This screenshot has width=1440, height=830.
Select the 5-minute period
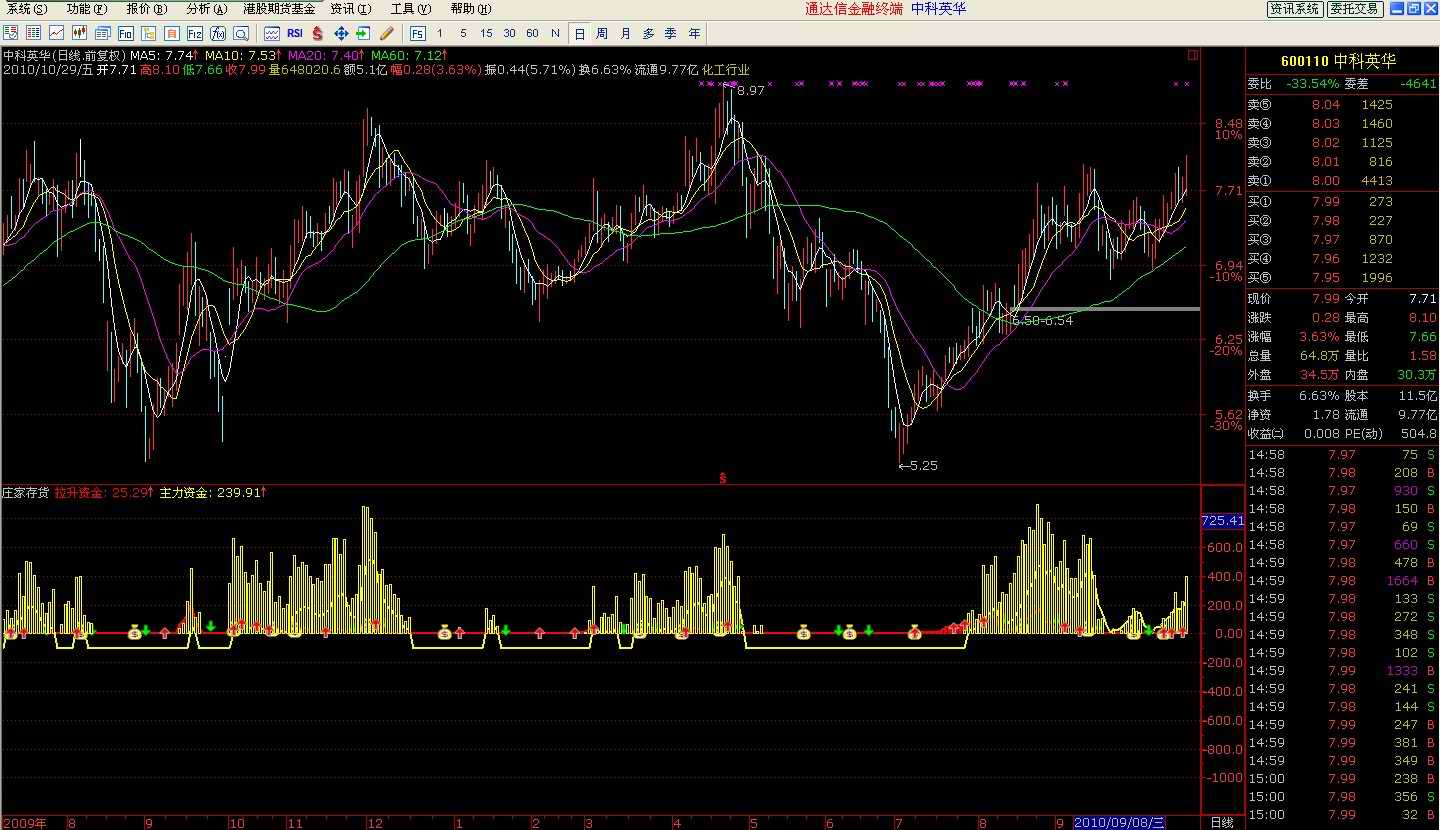tap(463, 33)
